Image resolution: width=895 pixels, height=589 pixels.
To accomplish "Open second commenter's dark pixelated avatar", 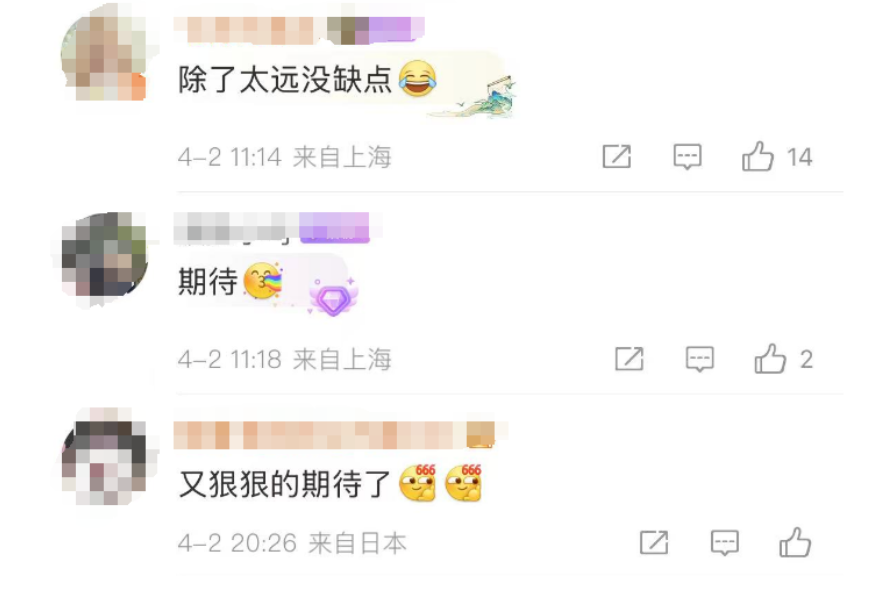I will pyautogui.click(x=104, y=255).
